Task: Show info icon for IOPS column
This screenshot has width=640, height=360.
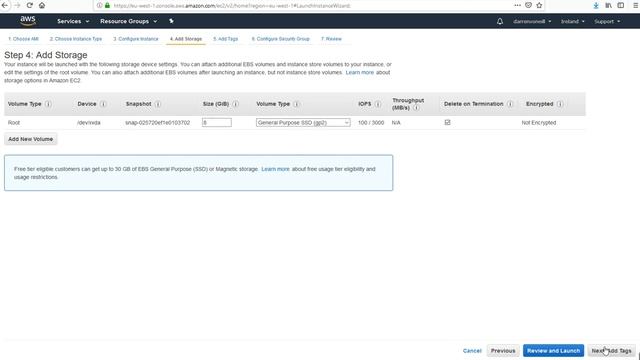Action: (x=378, y=104)
